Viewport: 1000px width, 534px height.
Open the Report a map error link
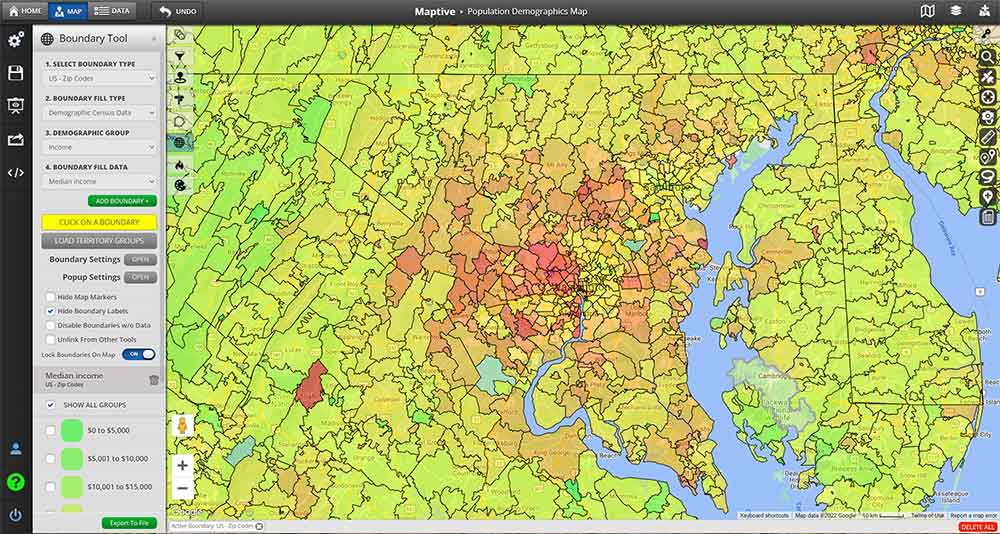pyautogui.click(x=973, y=515)
